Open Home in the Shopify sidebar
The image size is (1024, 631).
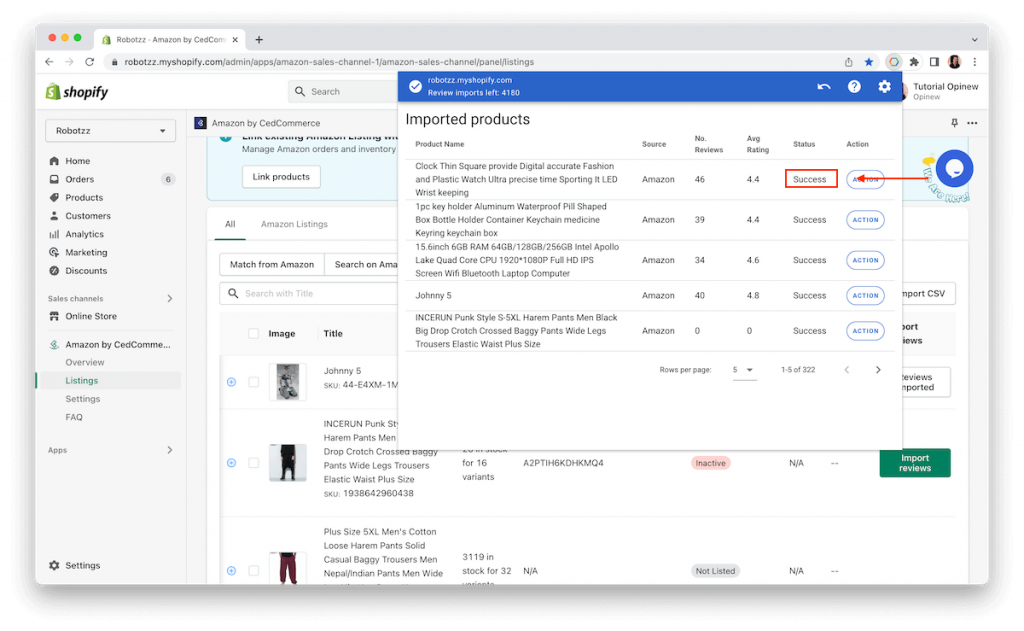point(77,161)
